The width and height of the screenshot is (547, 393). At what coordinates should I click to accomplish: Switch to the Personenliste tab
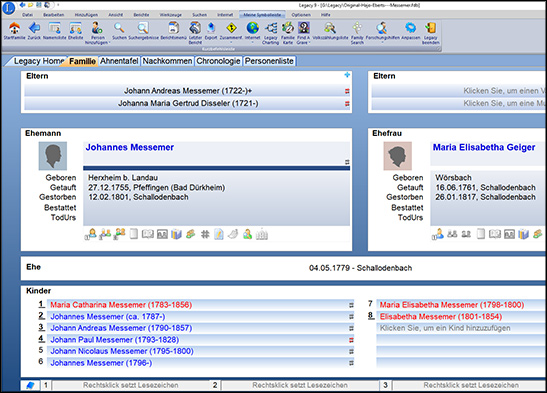[x=269, y=61]
